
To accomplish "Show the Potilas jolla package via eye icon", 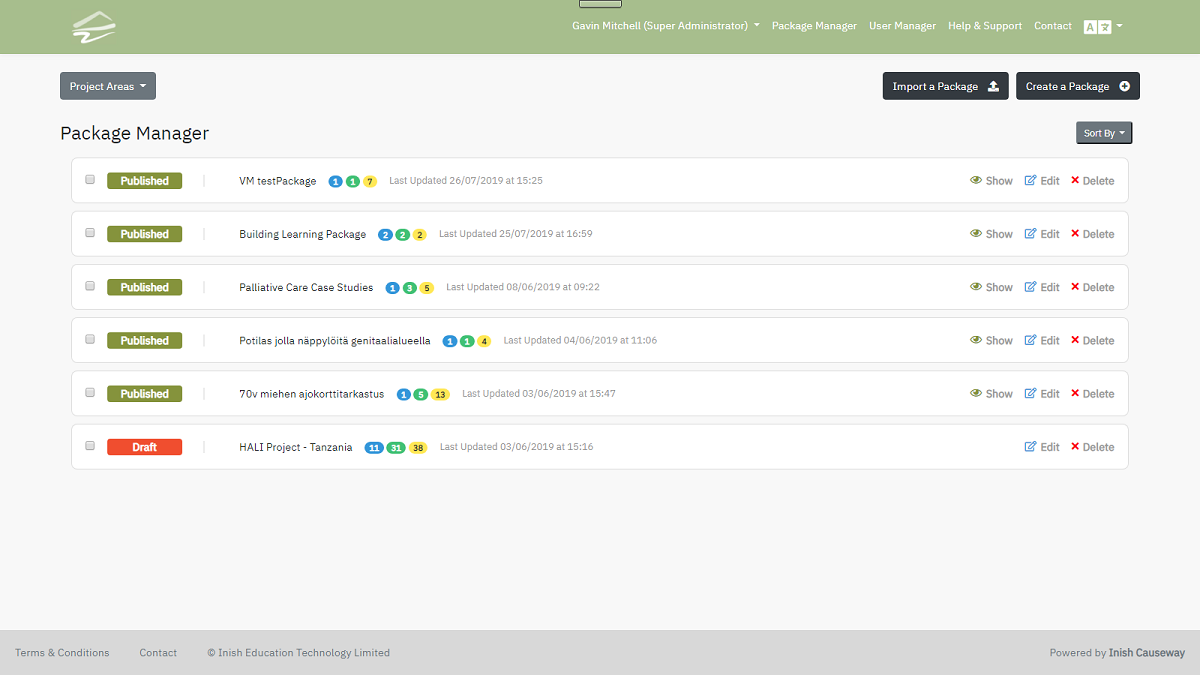I will 976,341.
